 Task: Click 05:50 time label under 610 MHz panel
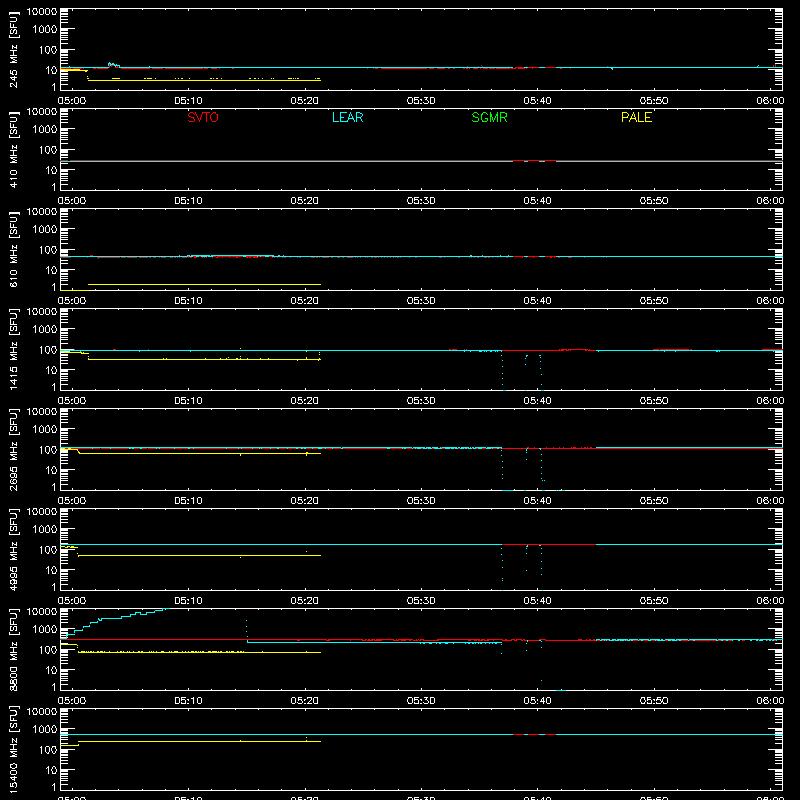point(654,301)
